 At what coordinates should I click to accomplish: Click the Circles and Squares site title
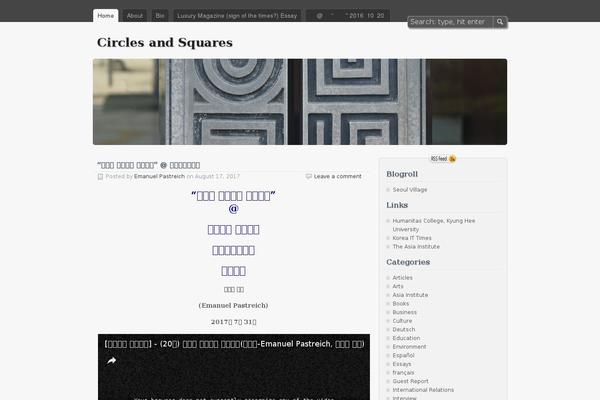(x=165, y=42)
